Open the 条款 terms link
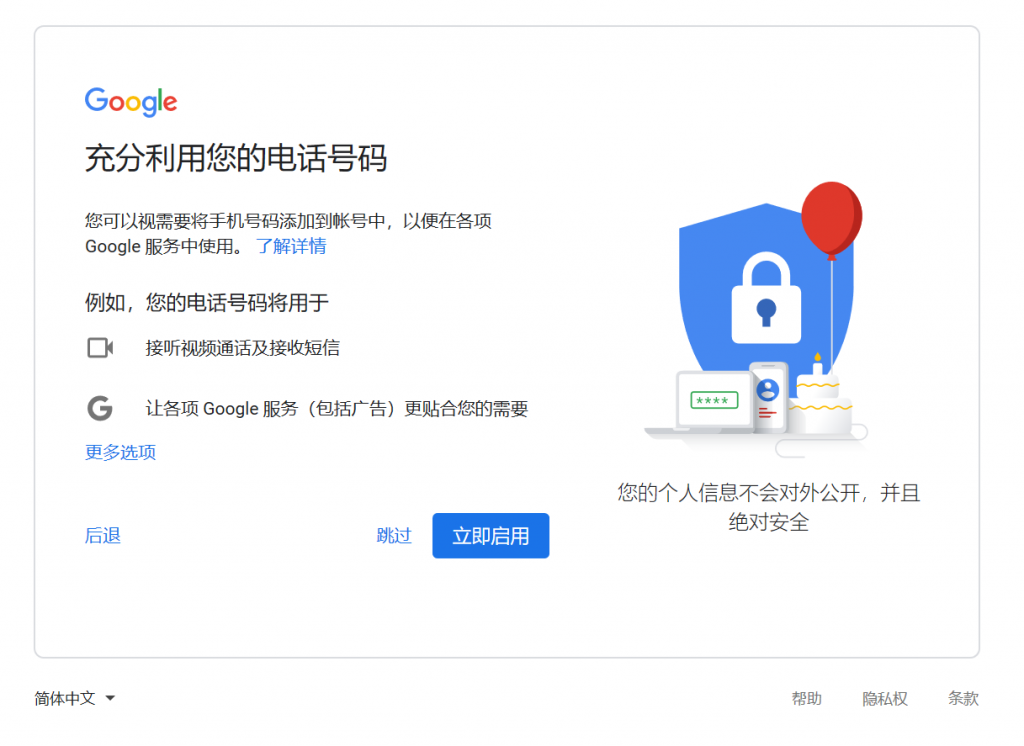The width and height of the screenshot is (1024, 746). (x=963, y=698)
